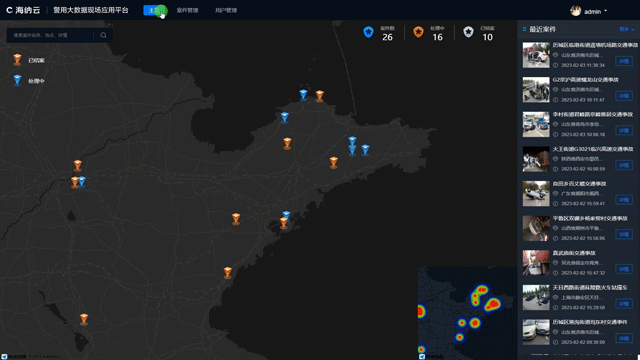Select the northernmost orange map marker
Image resolution: width=640 pixels, height=360 pixels.
point(320,96)
